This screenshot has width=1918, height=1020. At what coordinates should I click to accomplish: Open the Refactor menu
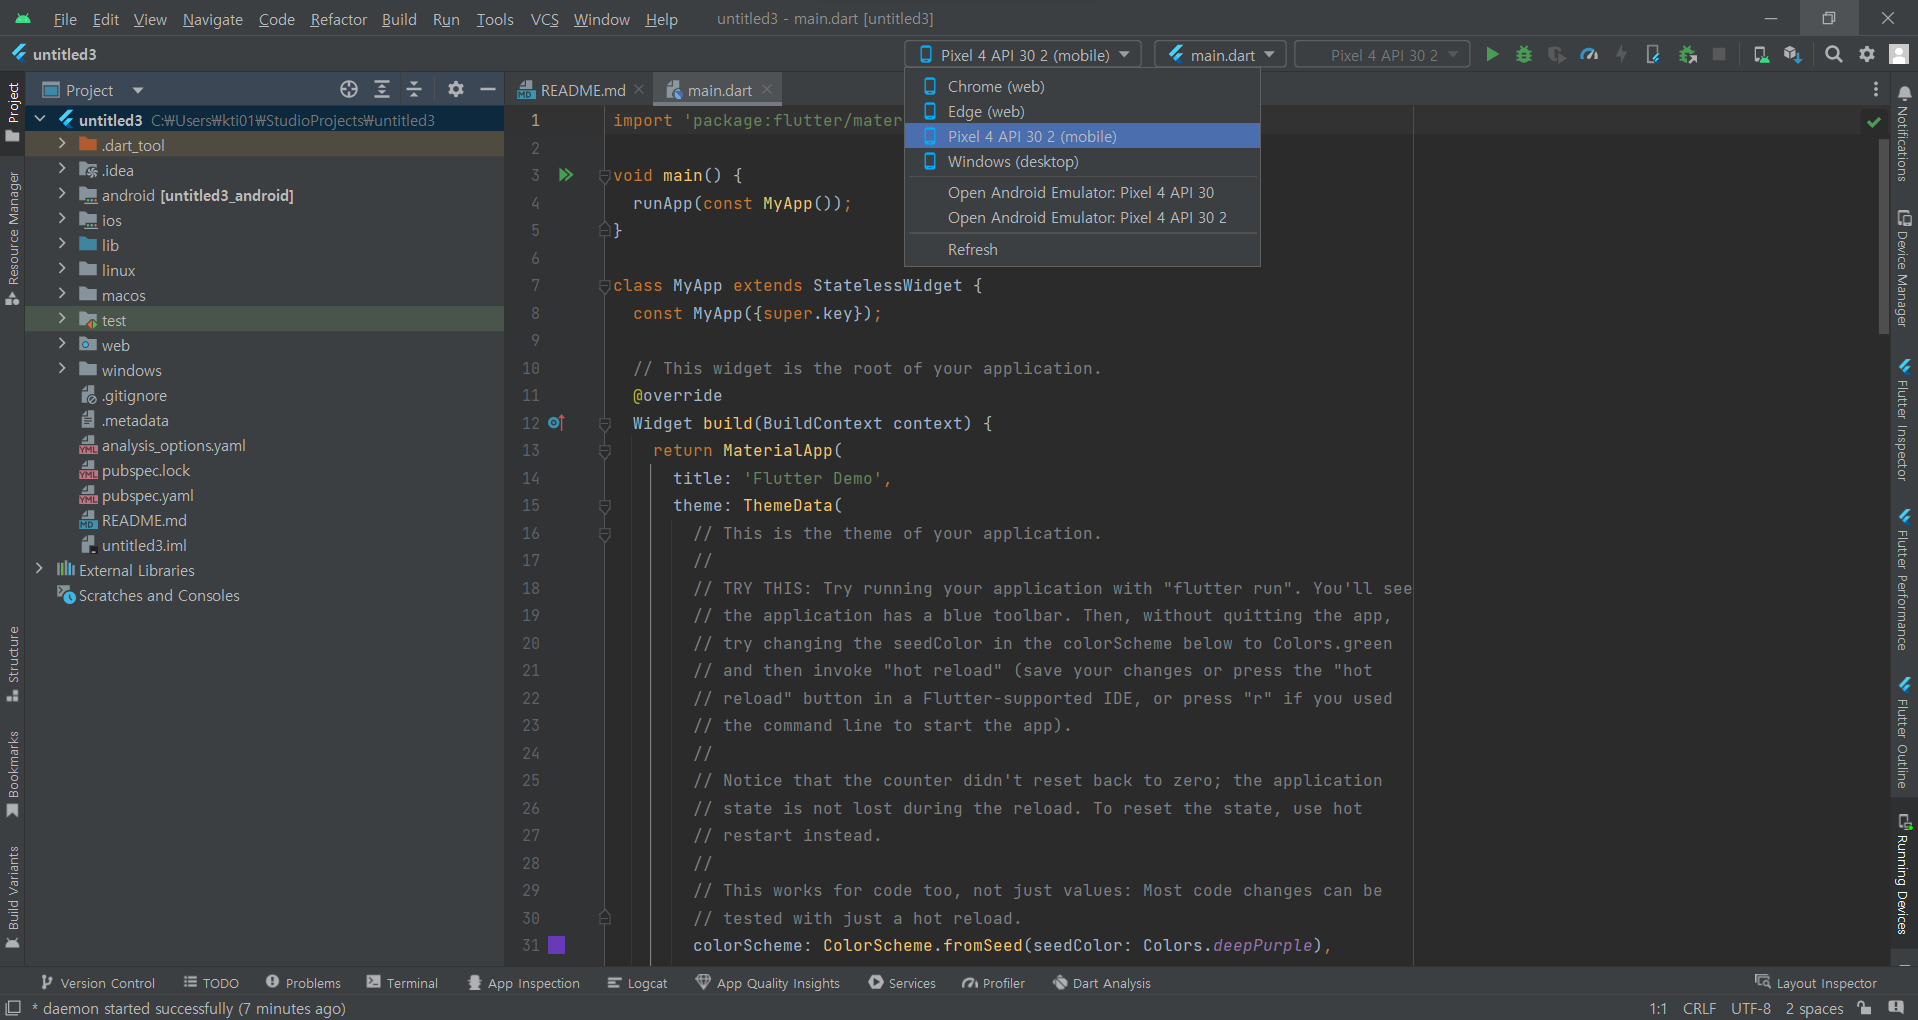[338, 19]
